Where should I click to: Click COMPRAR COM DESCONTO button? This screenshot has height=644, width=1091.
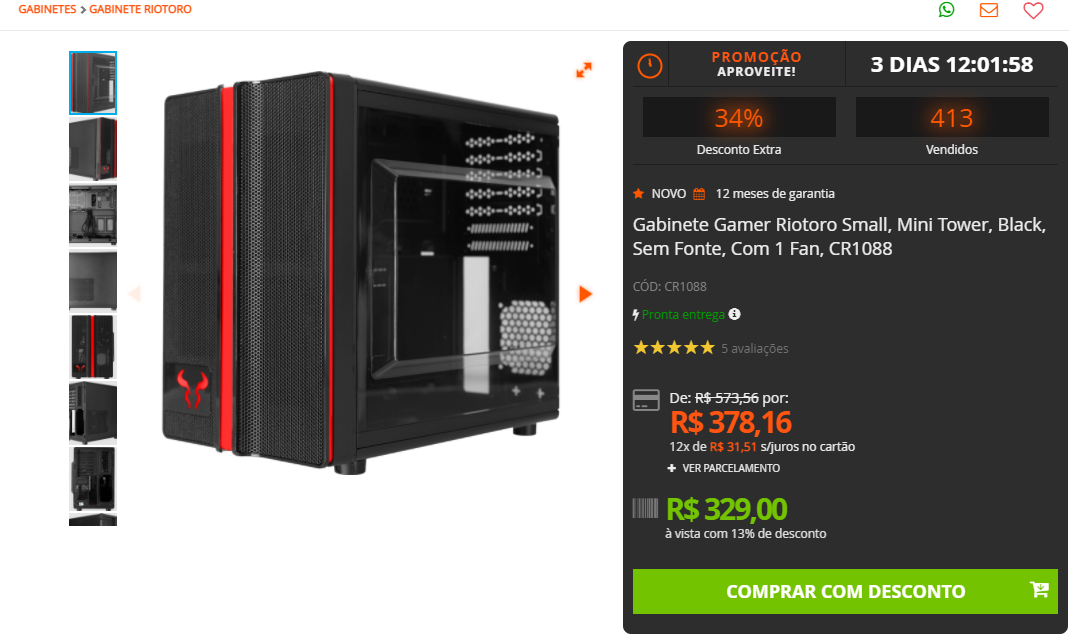(x=845, y=591)
